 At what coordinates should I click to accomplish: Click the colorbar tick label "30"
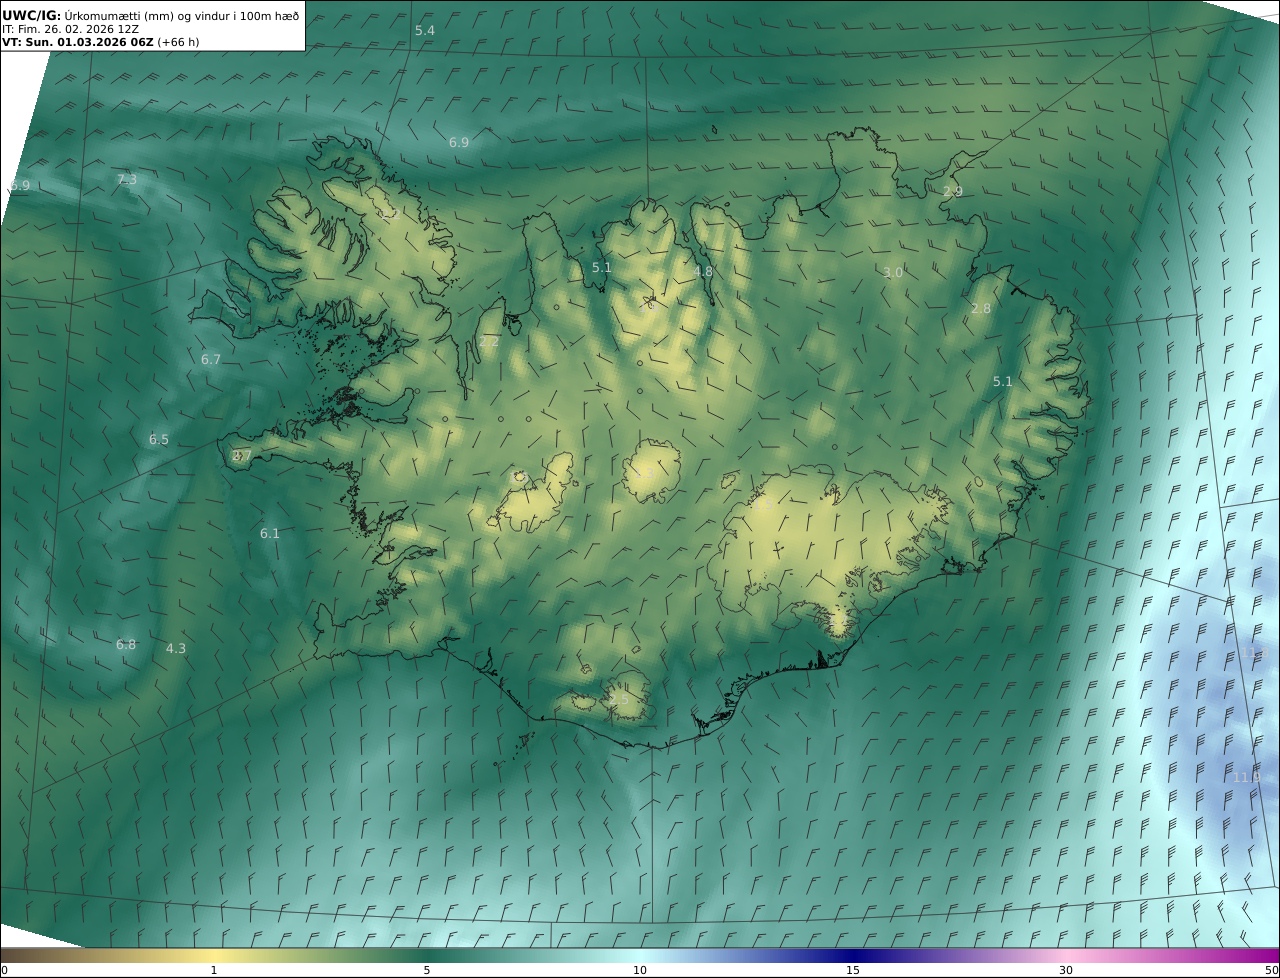pos(1066,970)
